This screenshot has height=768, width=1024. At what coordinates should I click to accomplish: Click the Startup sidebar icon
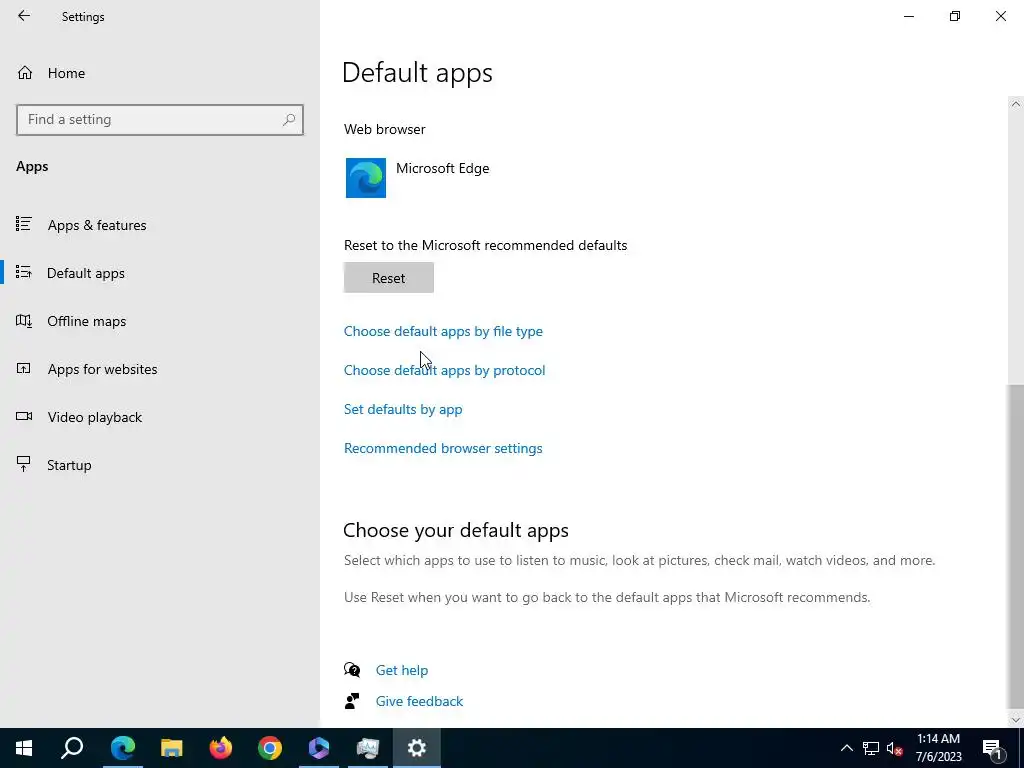pos(24,464)
